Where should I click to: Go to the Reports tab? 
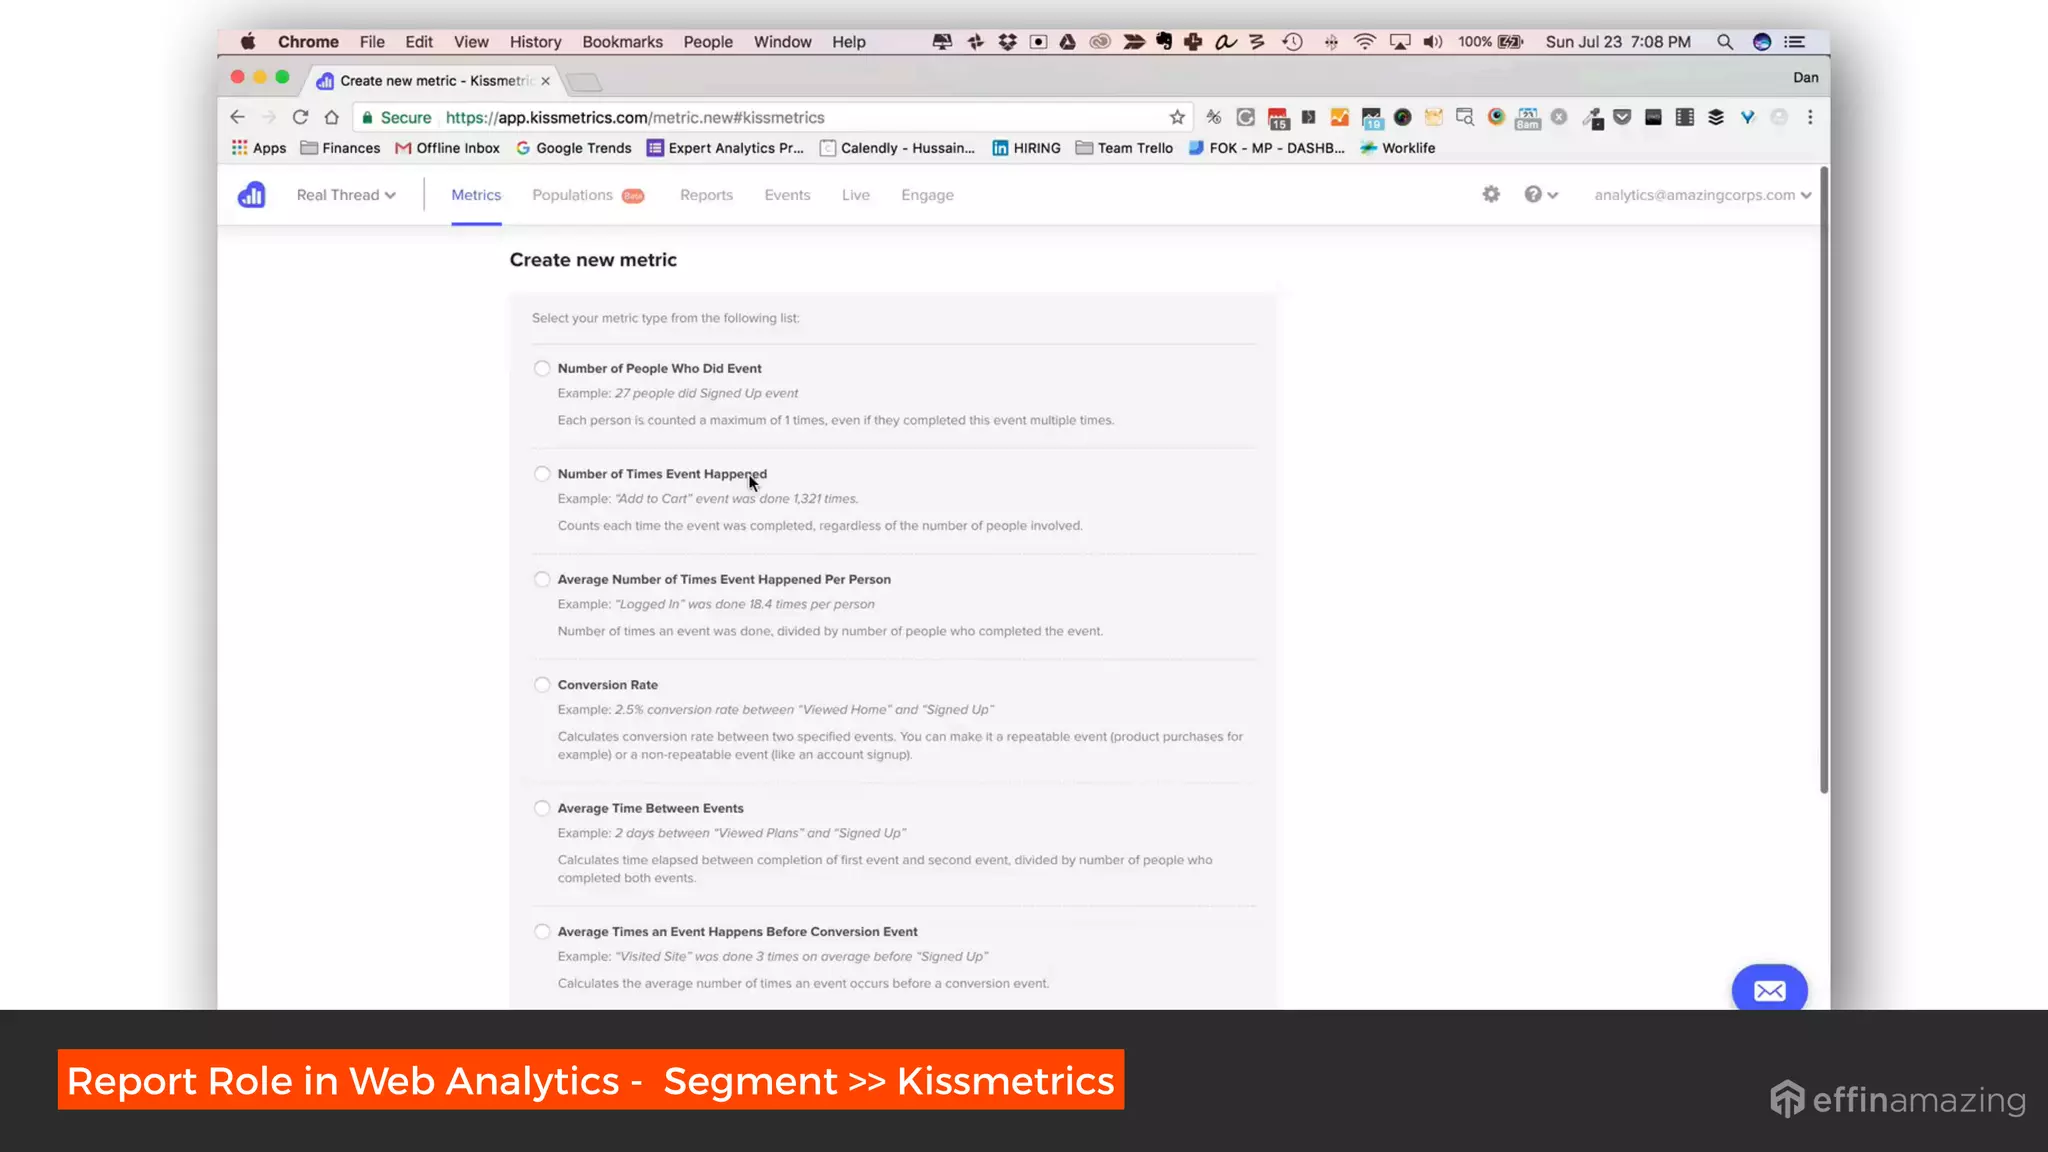pos(706,195)
